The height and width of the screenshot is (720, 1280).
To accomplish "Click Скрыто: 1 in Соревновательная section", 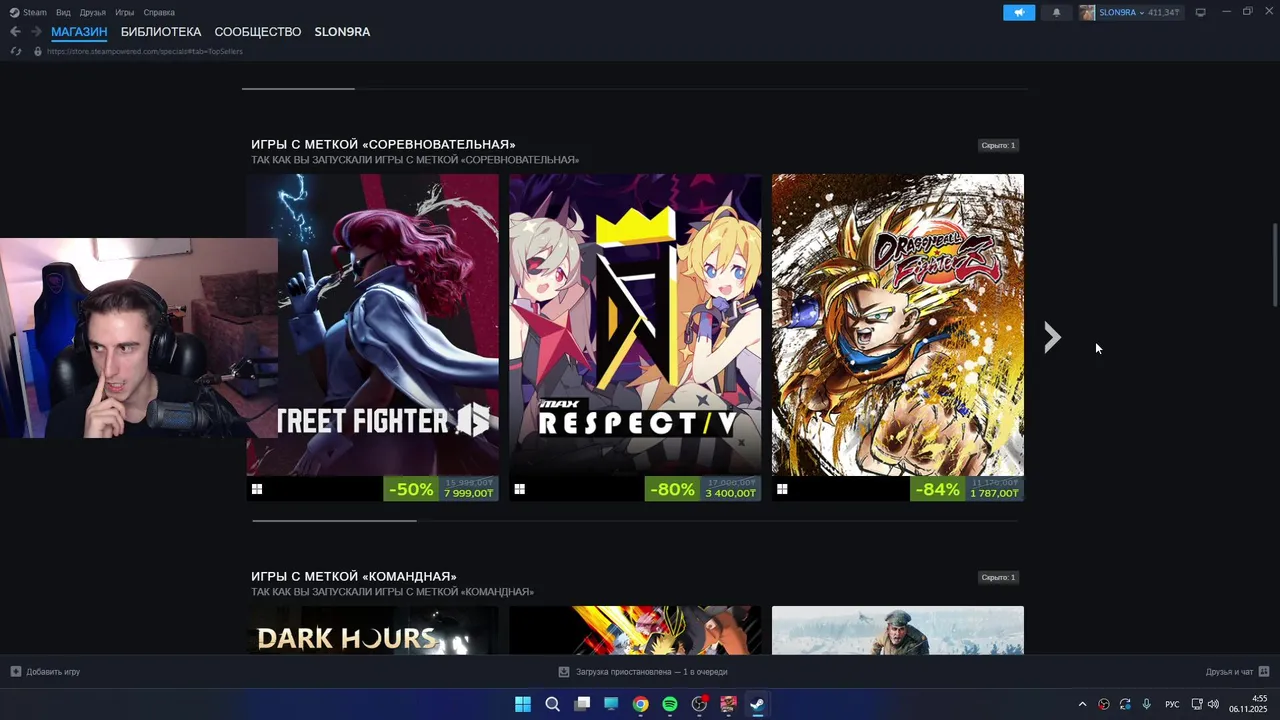I will point(998,145).
